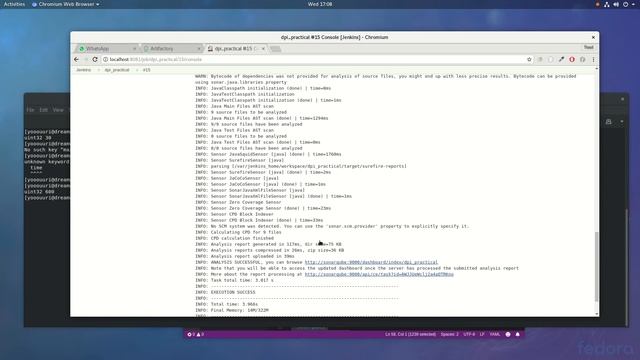
Task: Open View menu in the terminal window
Action: click(58, 110)
